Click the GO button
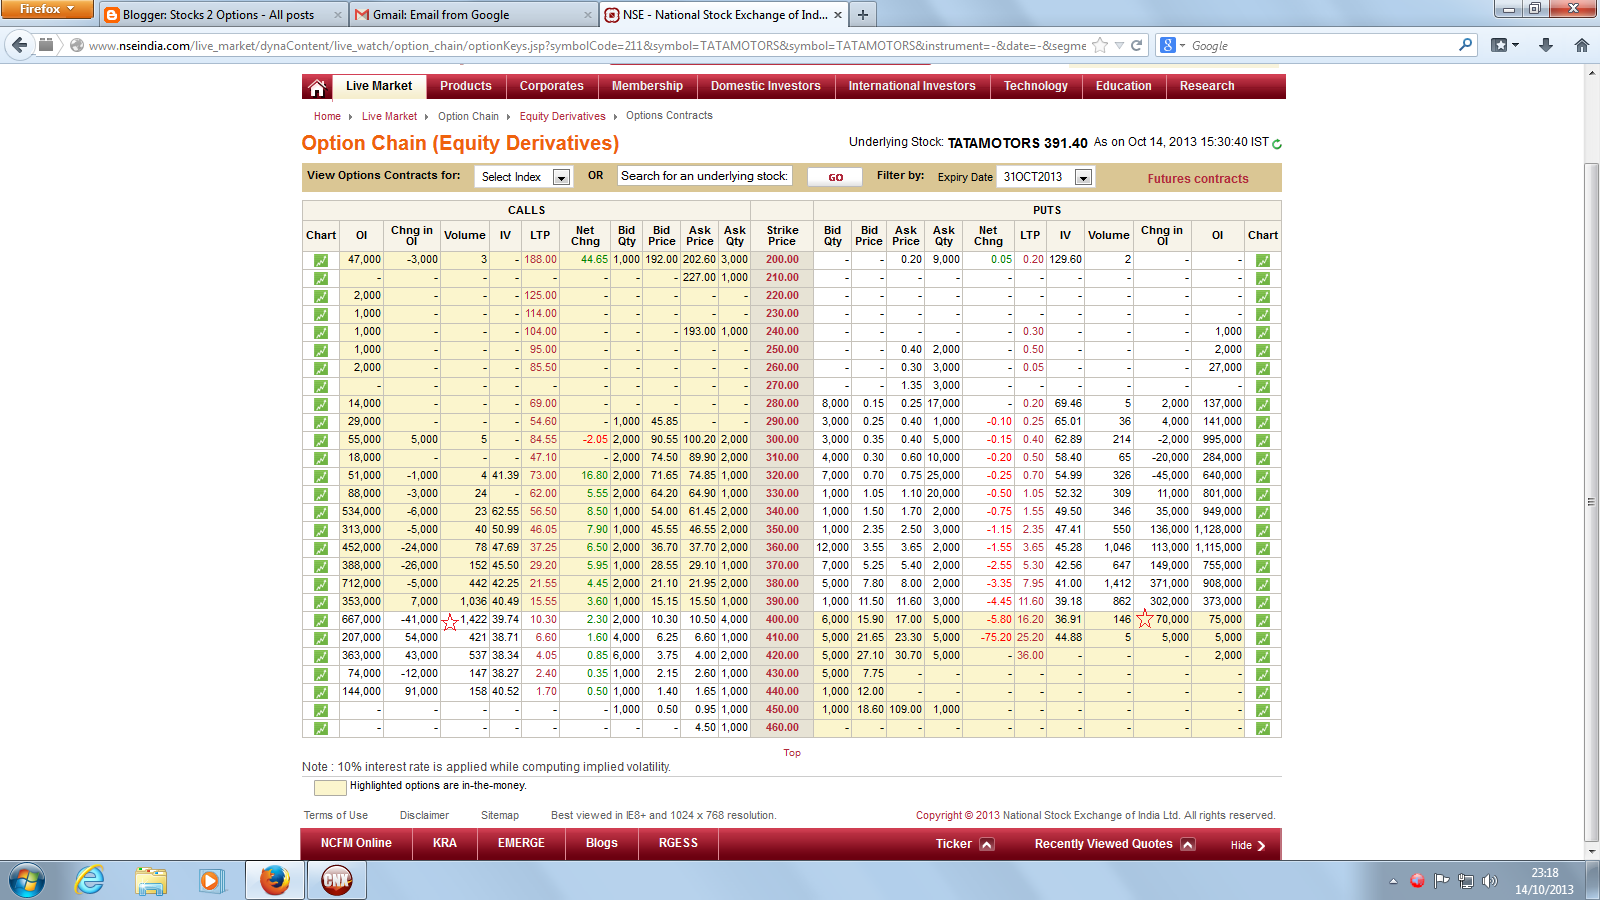This screenshot has height=900, width=1600. (x=835, y=177)
